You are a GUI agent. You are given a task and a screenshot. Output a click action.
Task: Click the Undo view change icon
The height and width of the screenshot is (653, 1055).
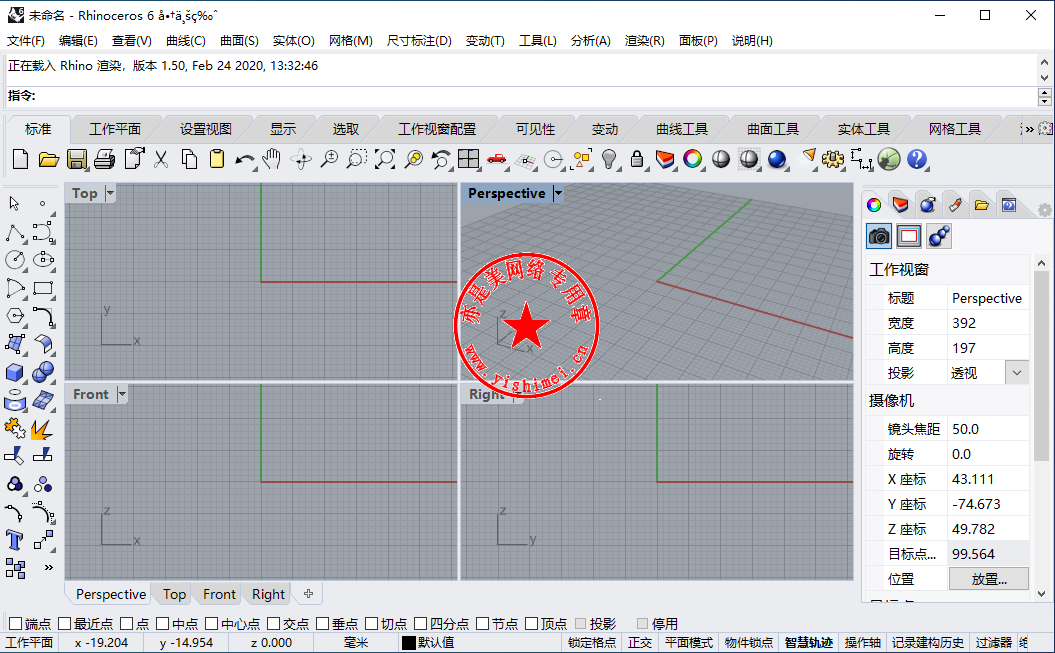click(x=441, y=159)
